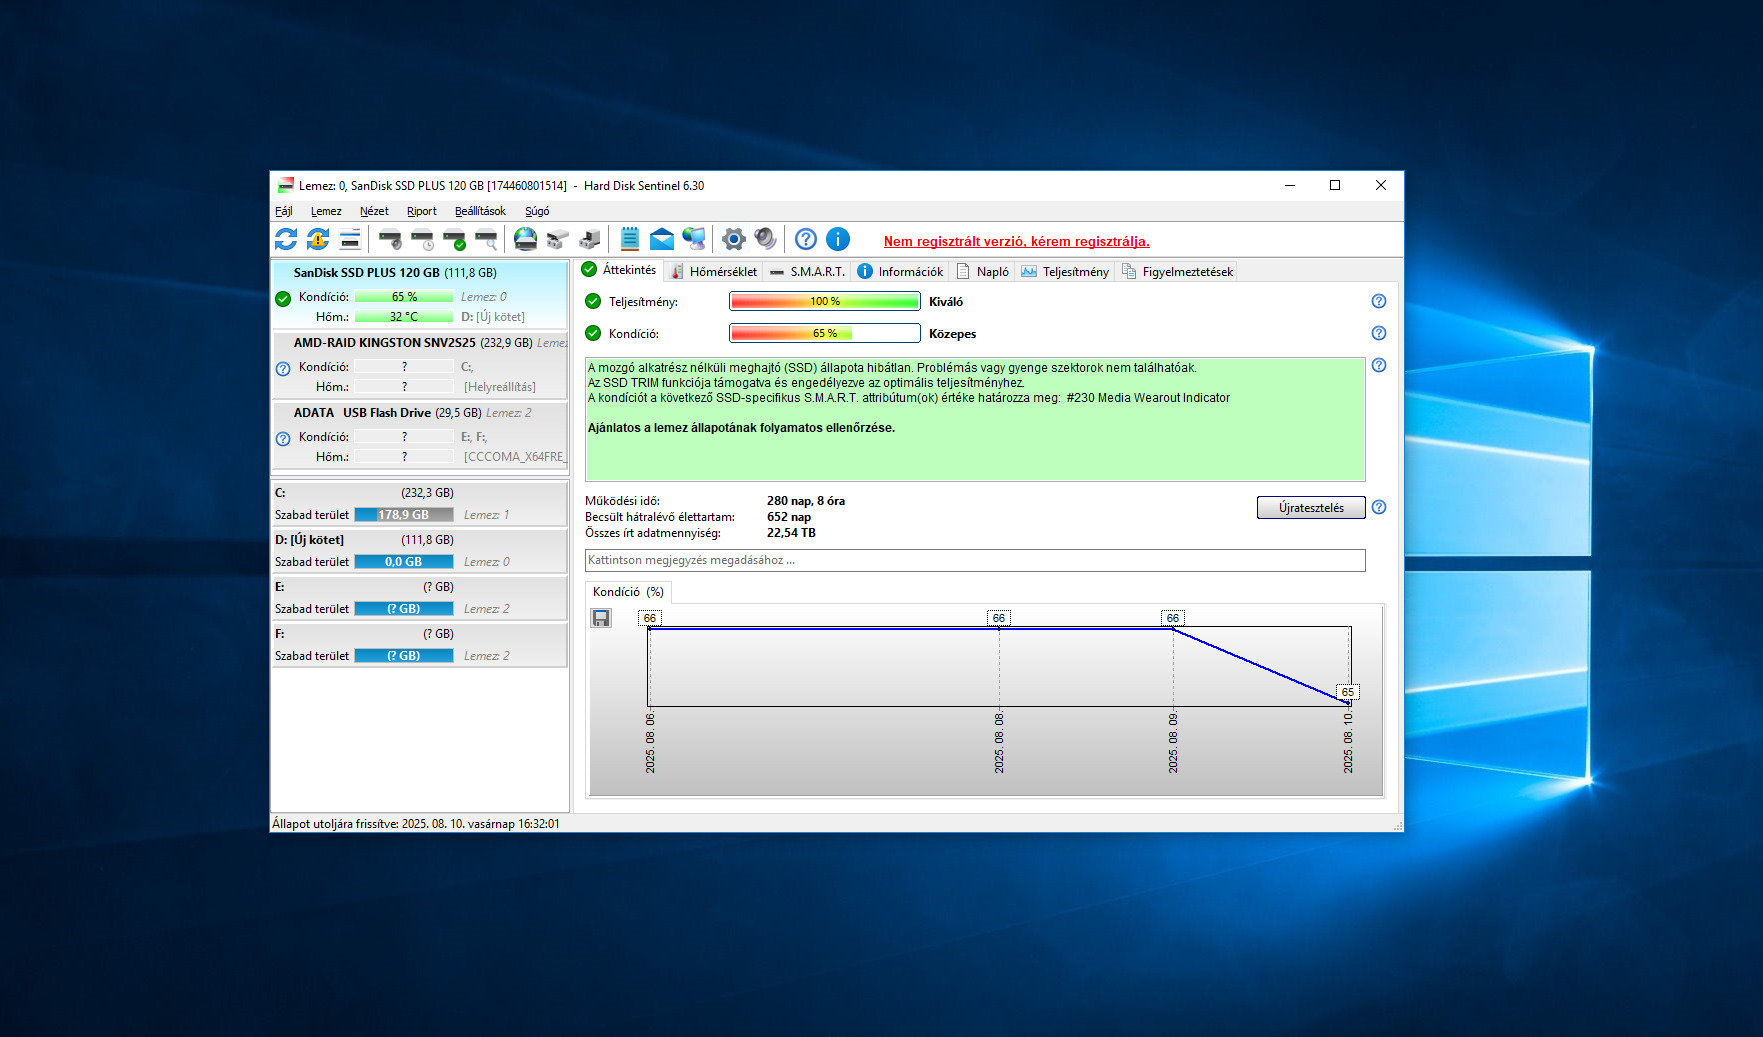Click the blue info toolbar icon

coord(838,239)
